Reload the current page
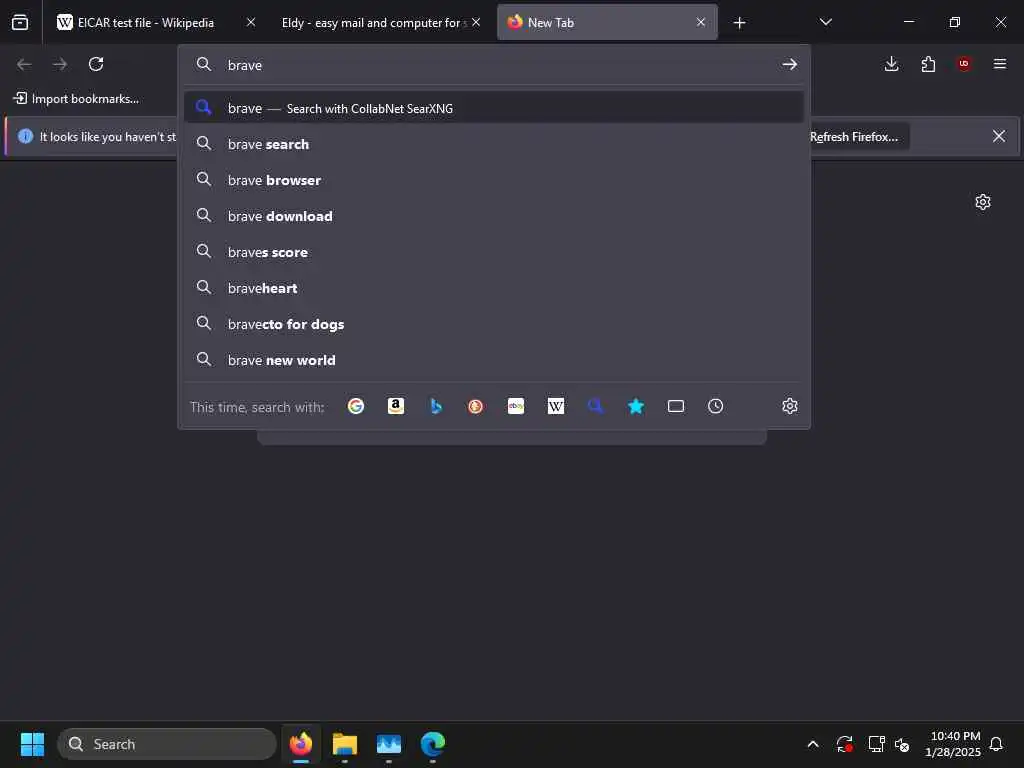Screen dimensions: 1024x768 (96, 64)
